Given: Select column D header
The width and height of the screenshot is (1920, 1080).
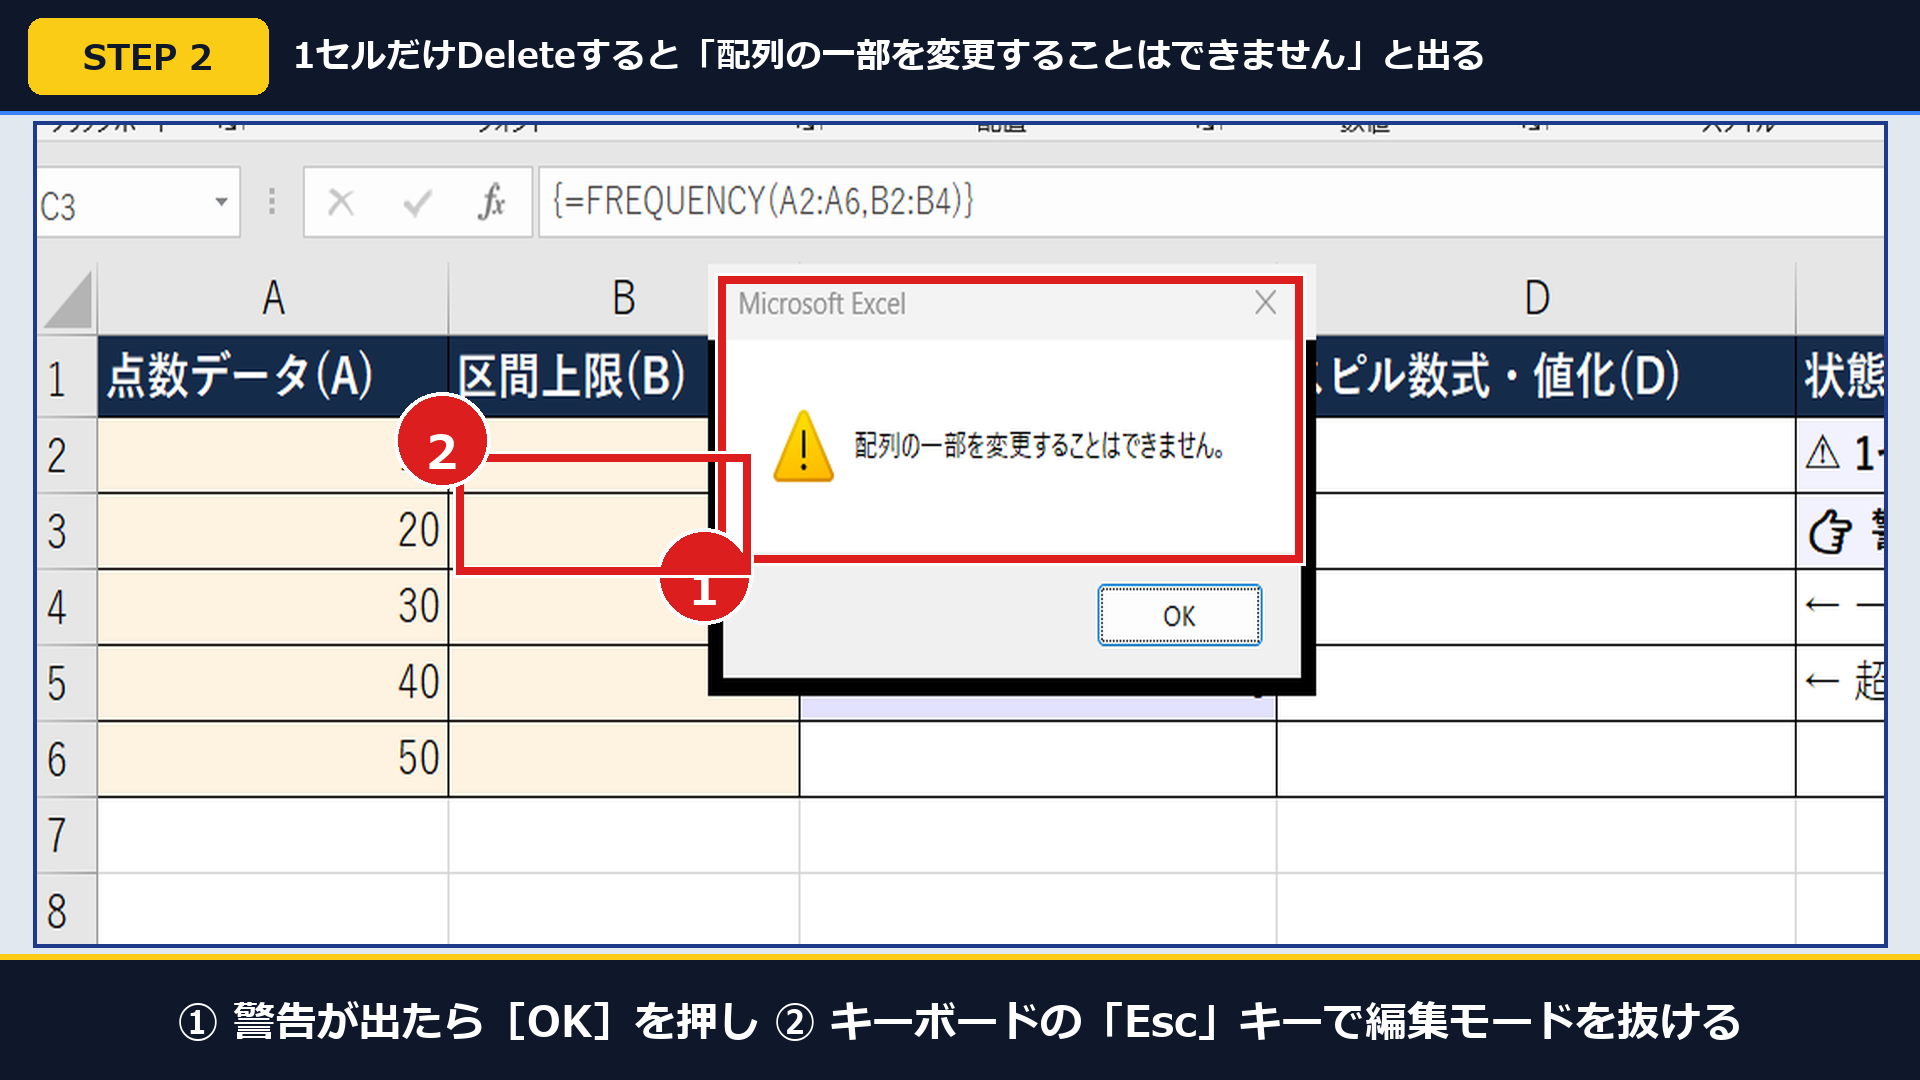Looking at the screenshot, I should tap(1536, 299).
